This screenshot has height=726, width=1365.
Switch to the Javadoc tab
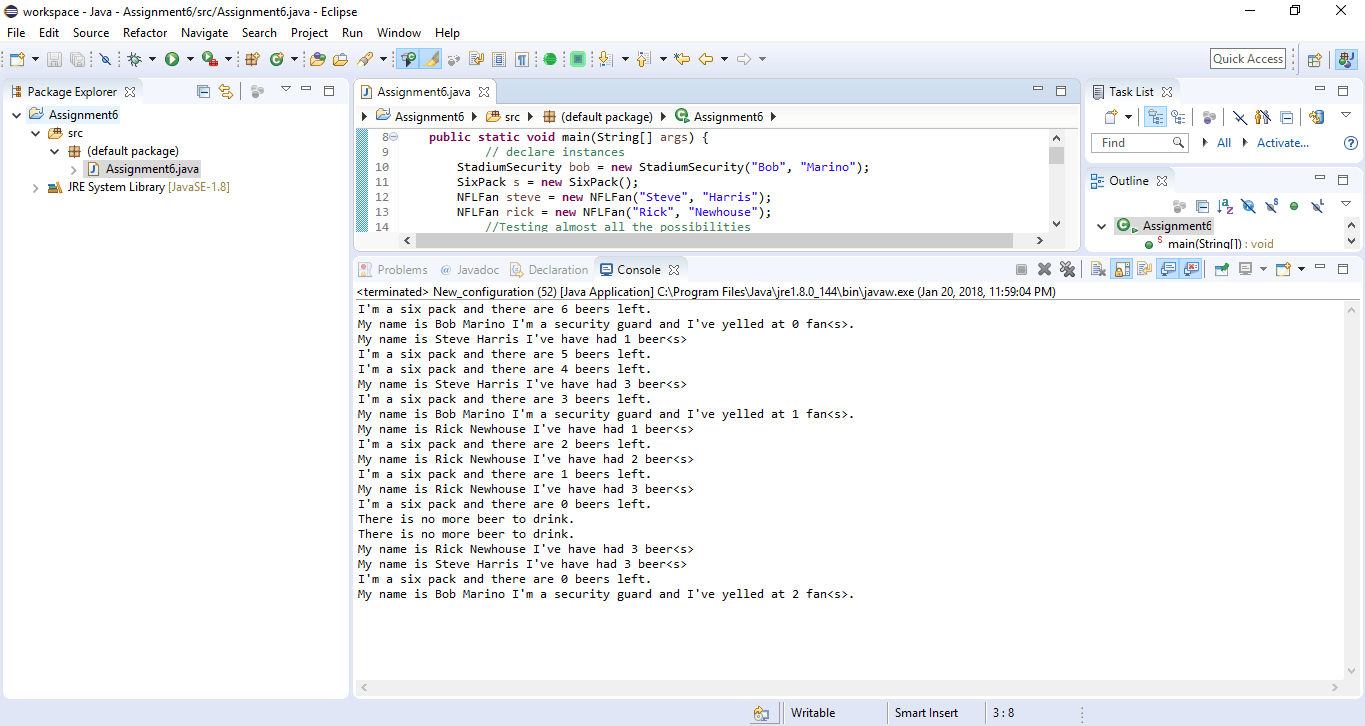pyautogui.click(x=469, y=270)
